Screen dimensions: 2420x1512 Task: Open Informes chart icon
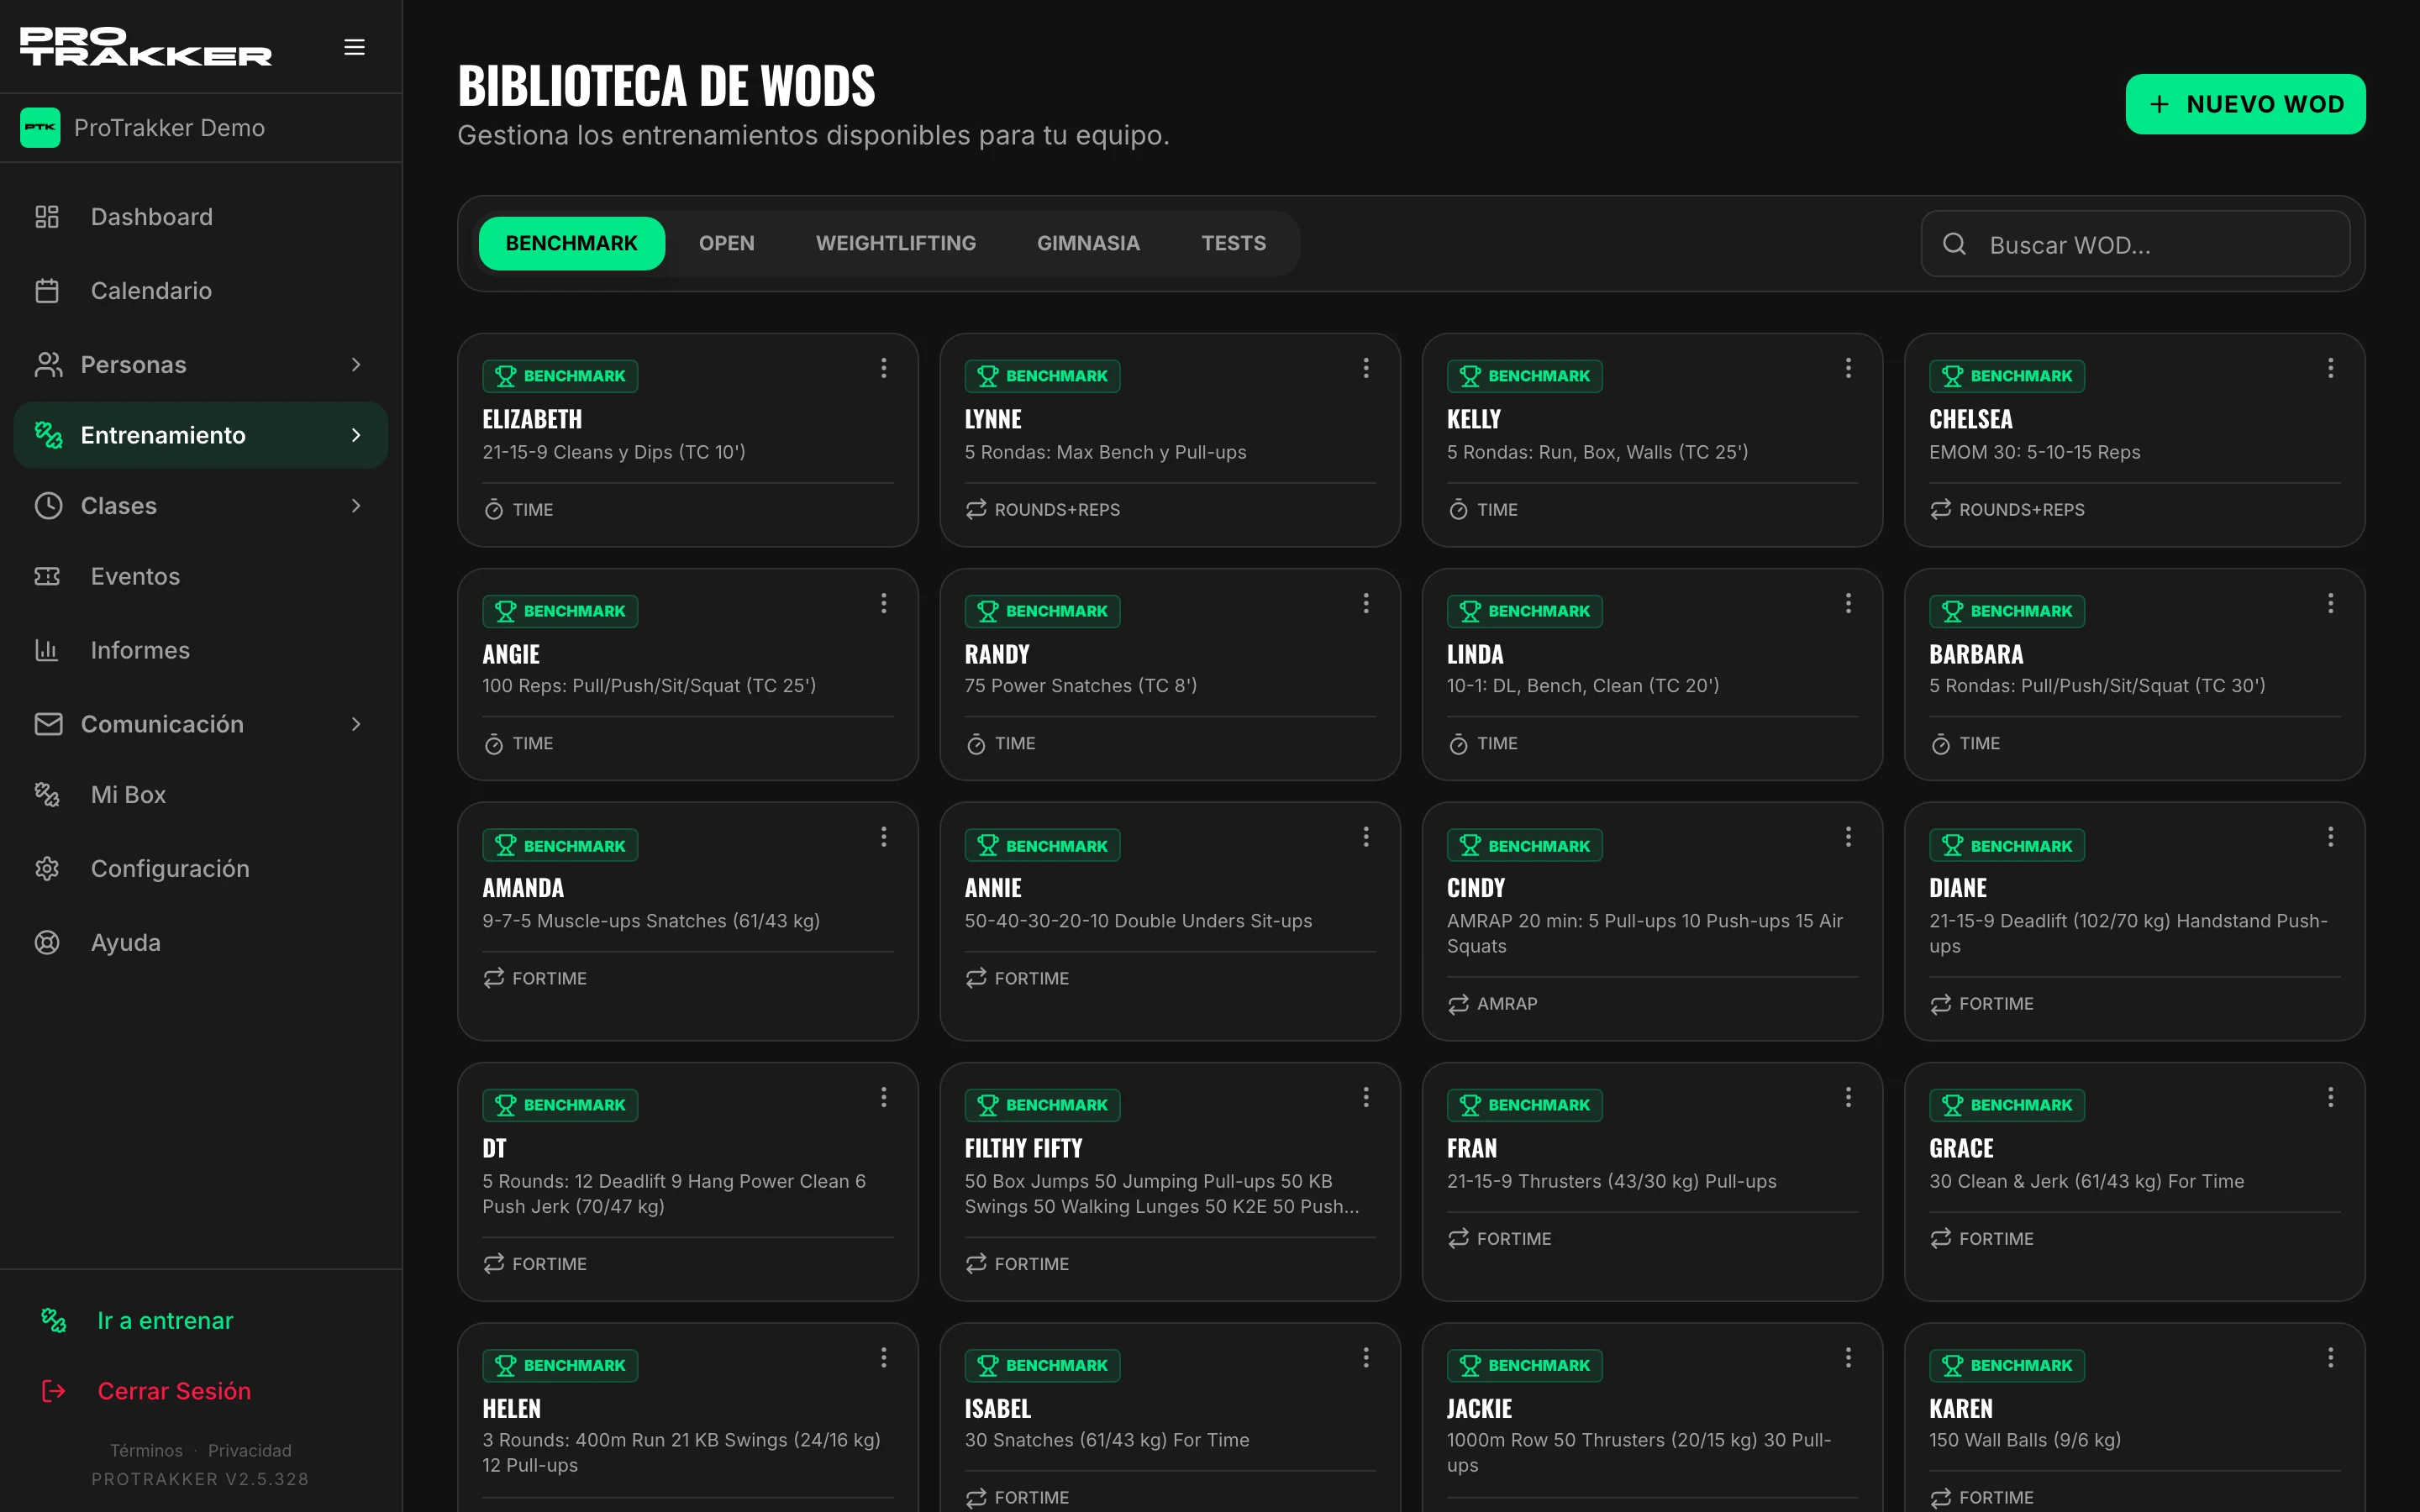click(47, 650)
